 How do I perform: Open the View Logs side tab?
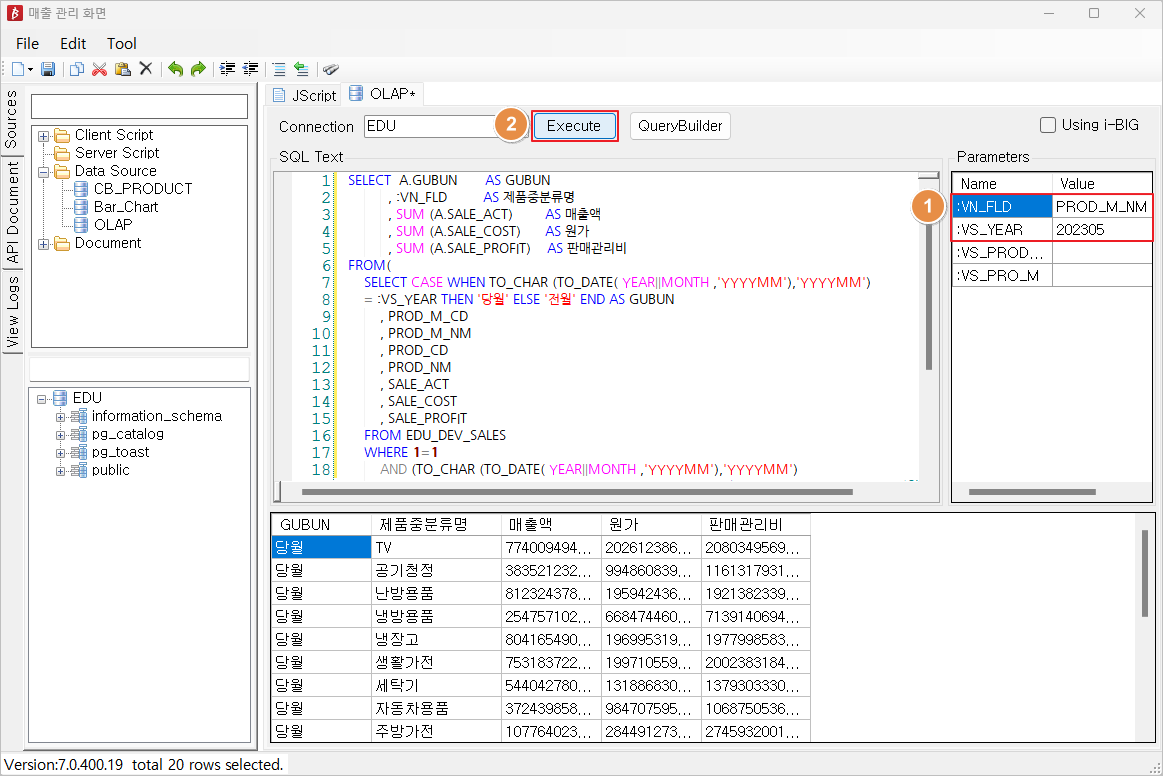pos(11,312)
